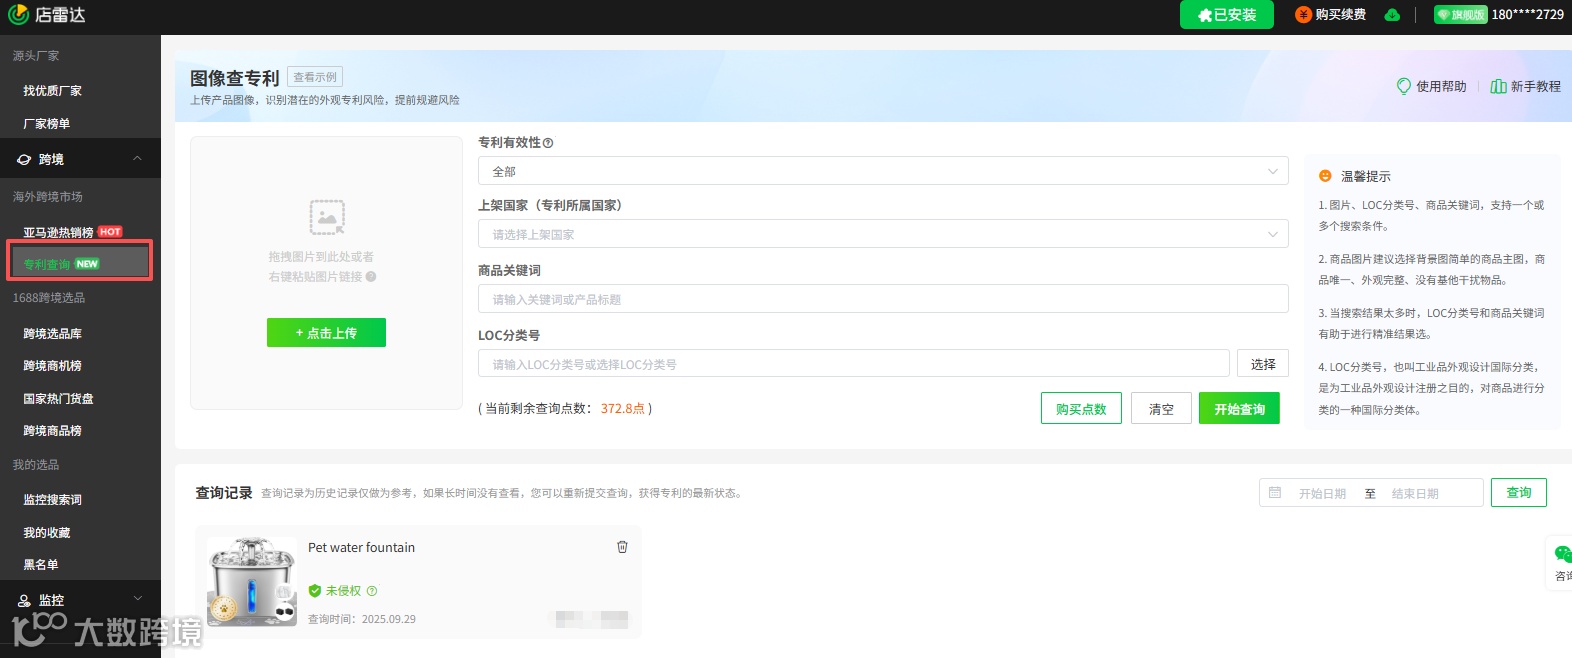This screenshot has width=1572, height=658.
Task: Open Pet water fountain thumbnail
Action: [252, 582]
